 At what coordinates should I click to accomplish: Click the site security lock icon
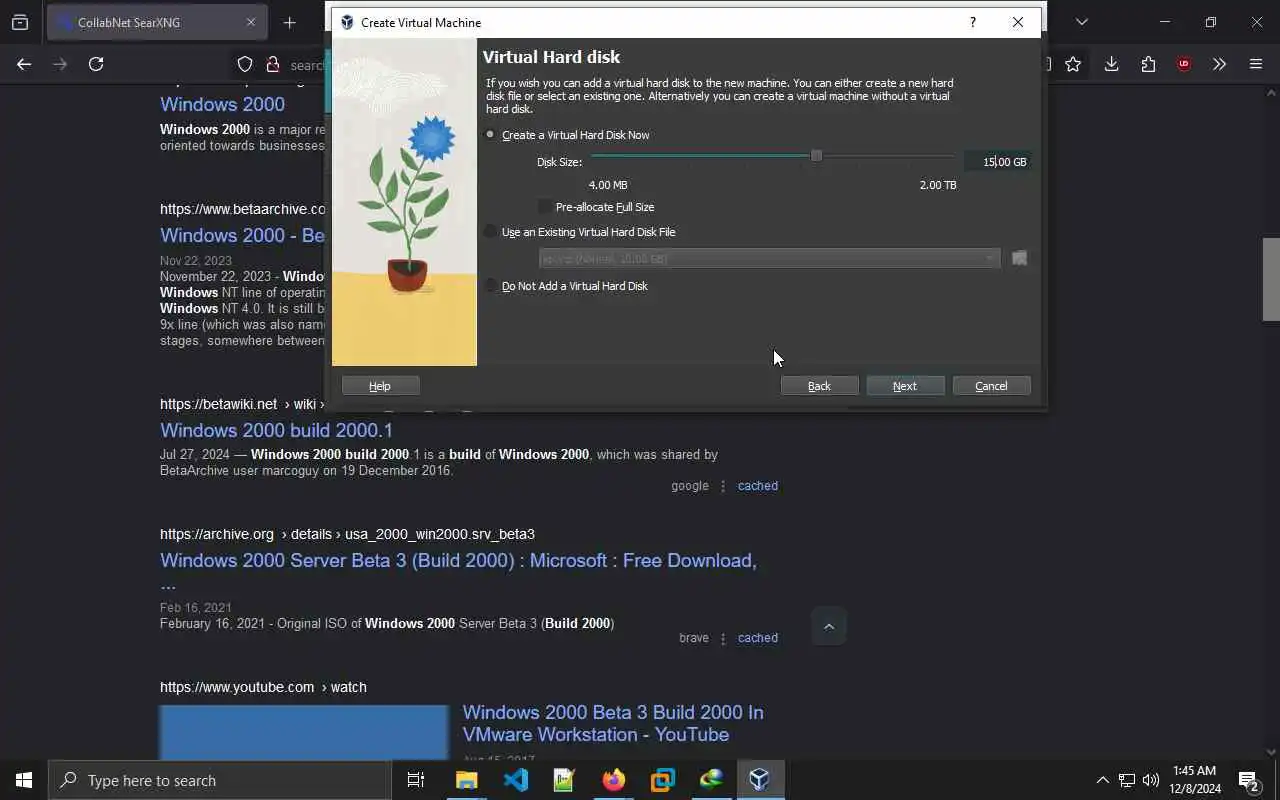point(272,64)
